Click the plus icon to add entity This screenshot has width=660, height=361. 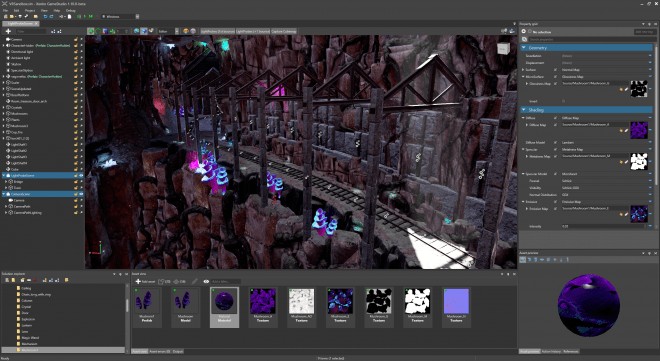[8, 31]
